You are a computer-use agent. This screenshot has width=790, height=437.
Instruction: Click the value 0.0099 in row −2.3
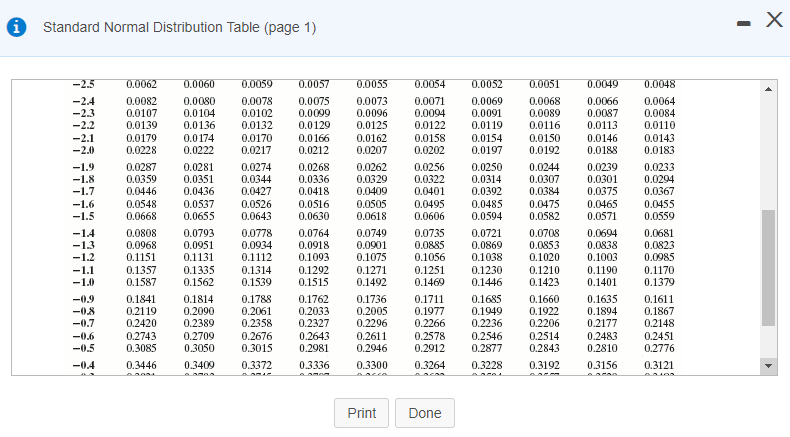(314, 113)
